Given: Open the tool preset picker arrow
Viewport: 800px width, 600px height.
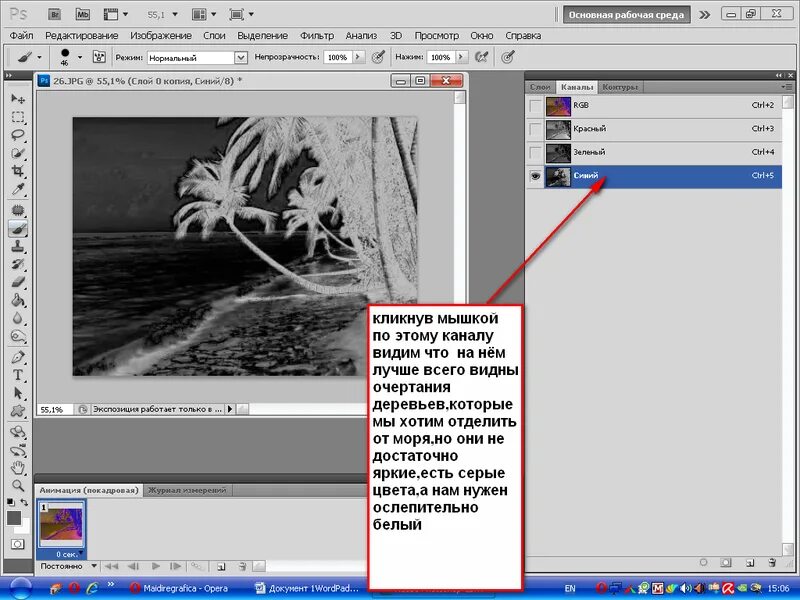Looking at the screenshot, I should [39, 57].
